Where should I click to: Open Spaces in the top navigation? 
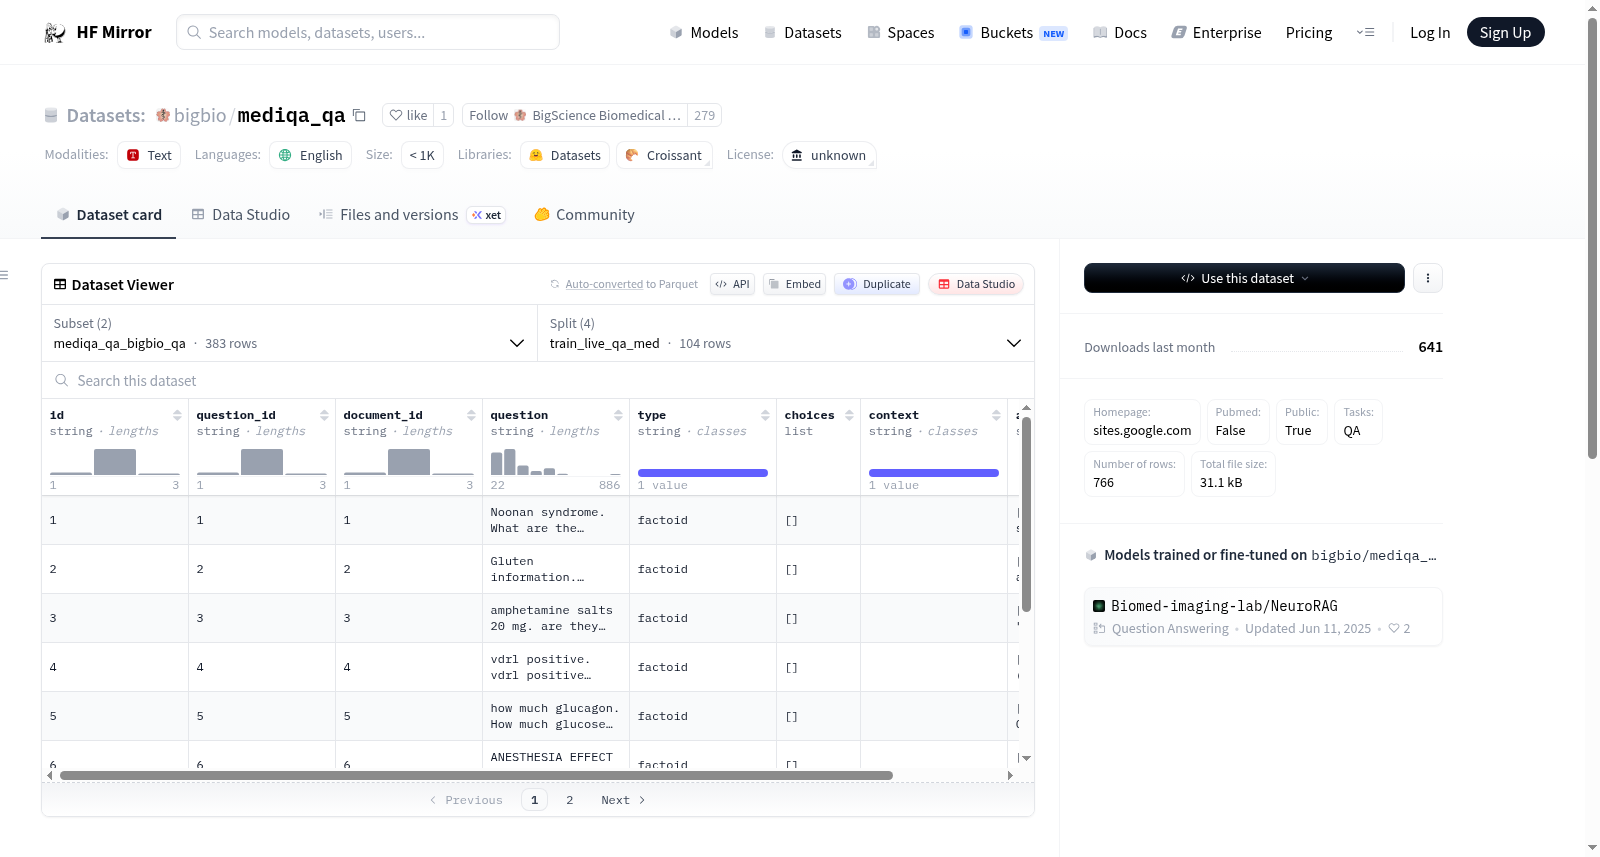(x=900, y=33)
